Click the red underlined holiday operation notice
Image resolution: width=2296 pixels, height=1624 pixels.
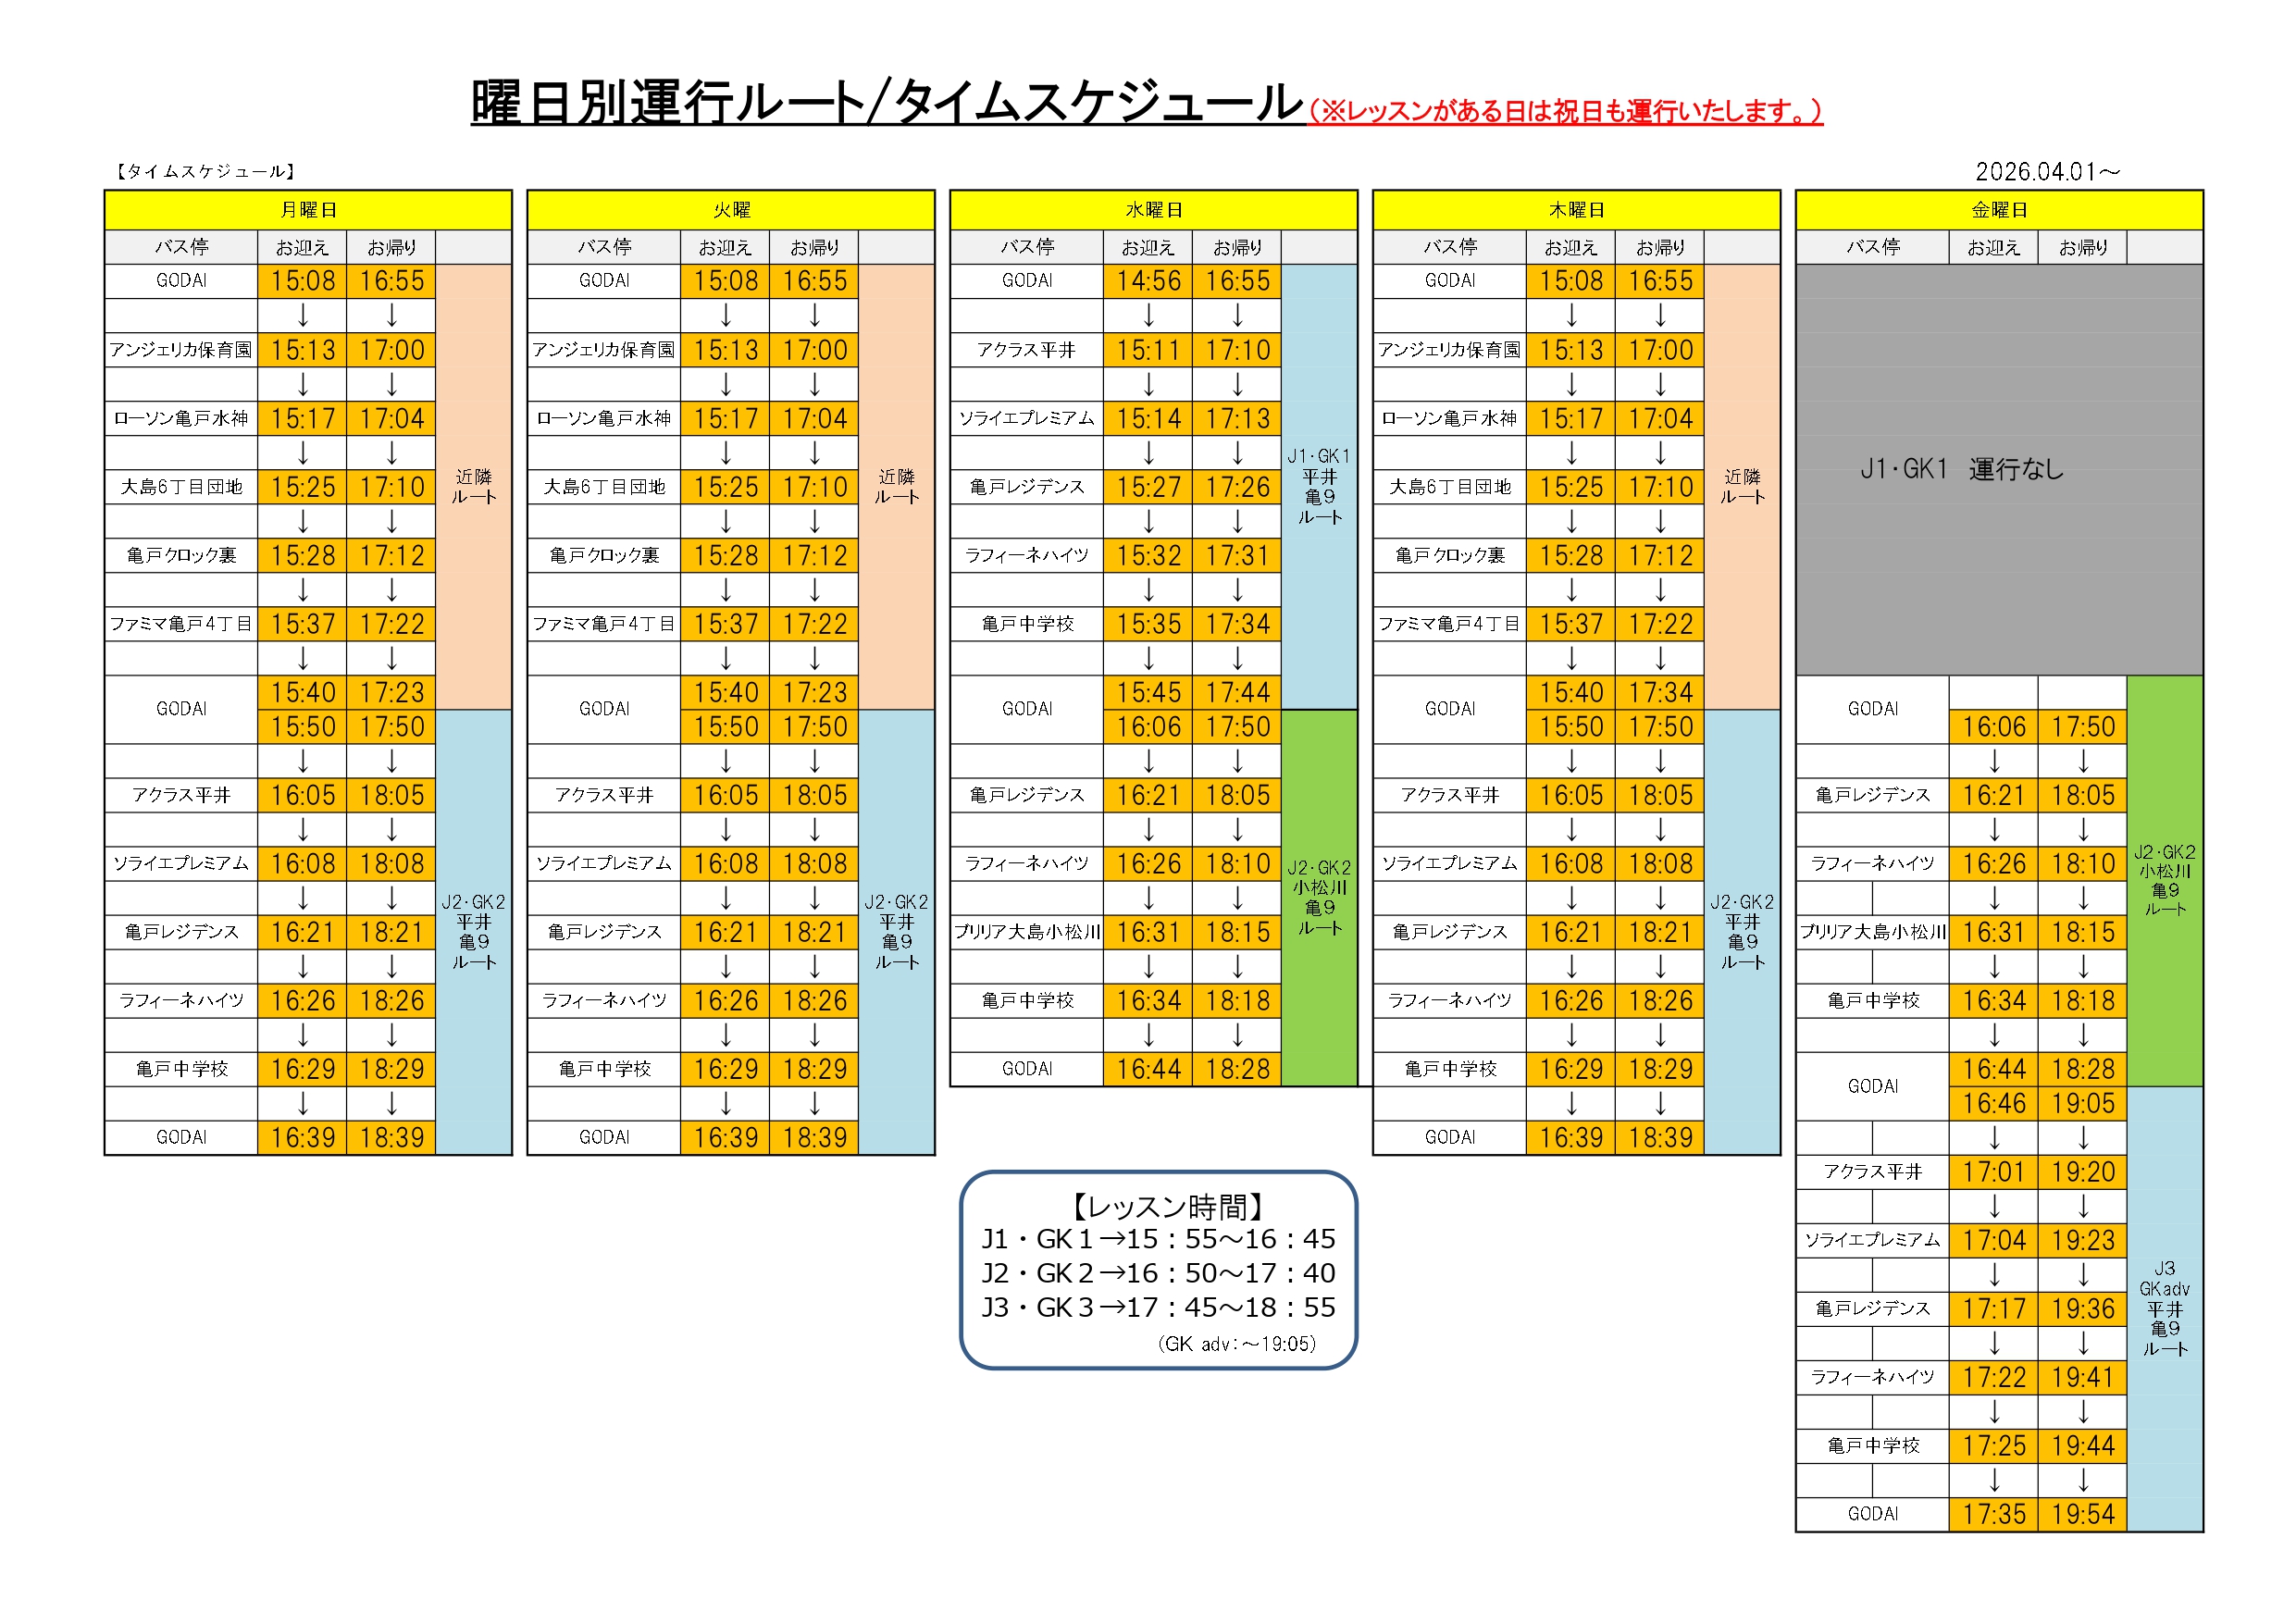[x=1565, y=111]
